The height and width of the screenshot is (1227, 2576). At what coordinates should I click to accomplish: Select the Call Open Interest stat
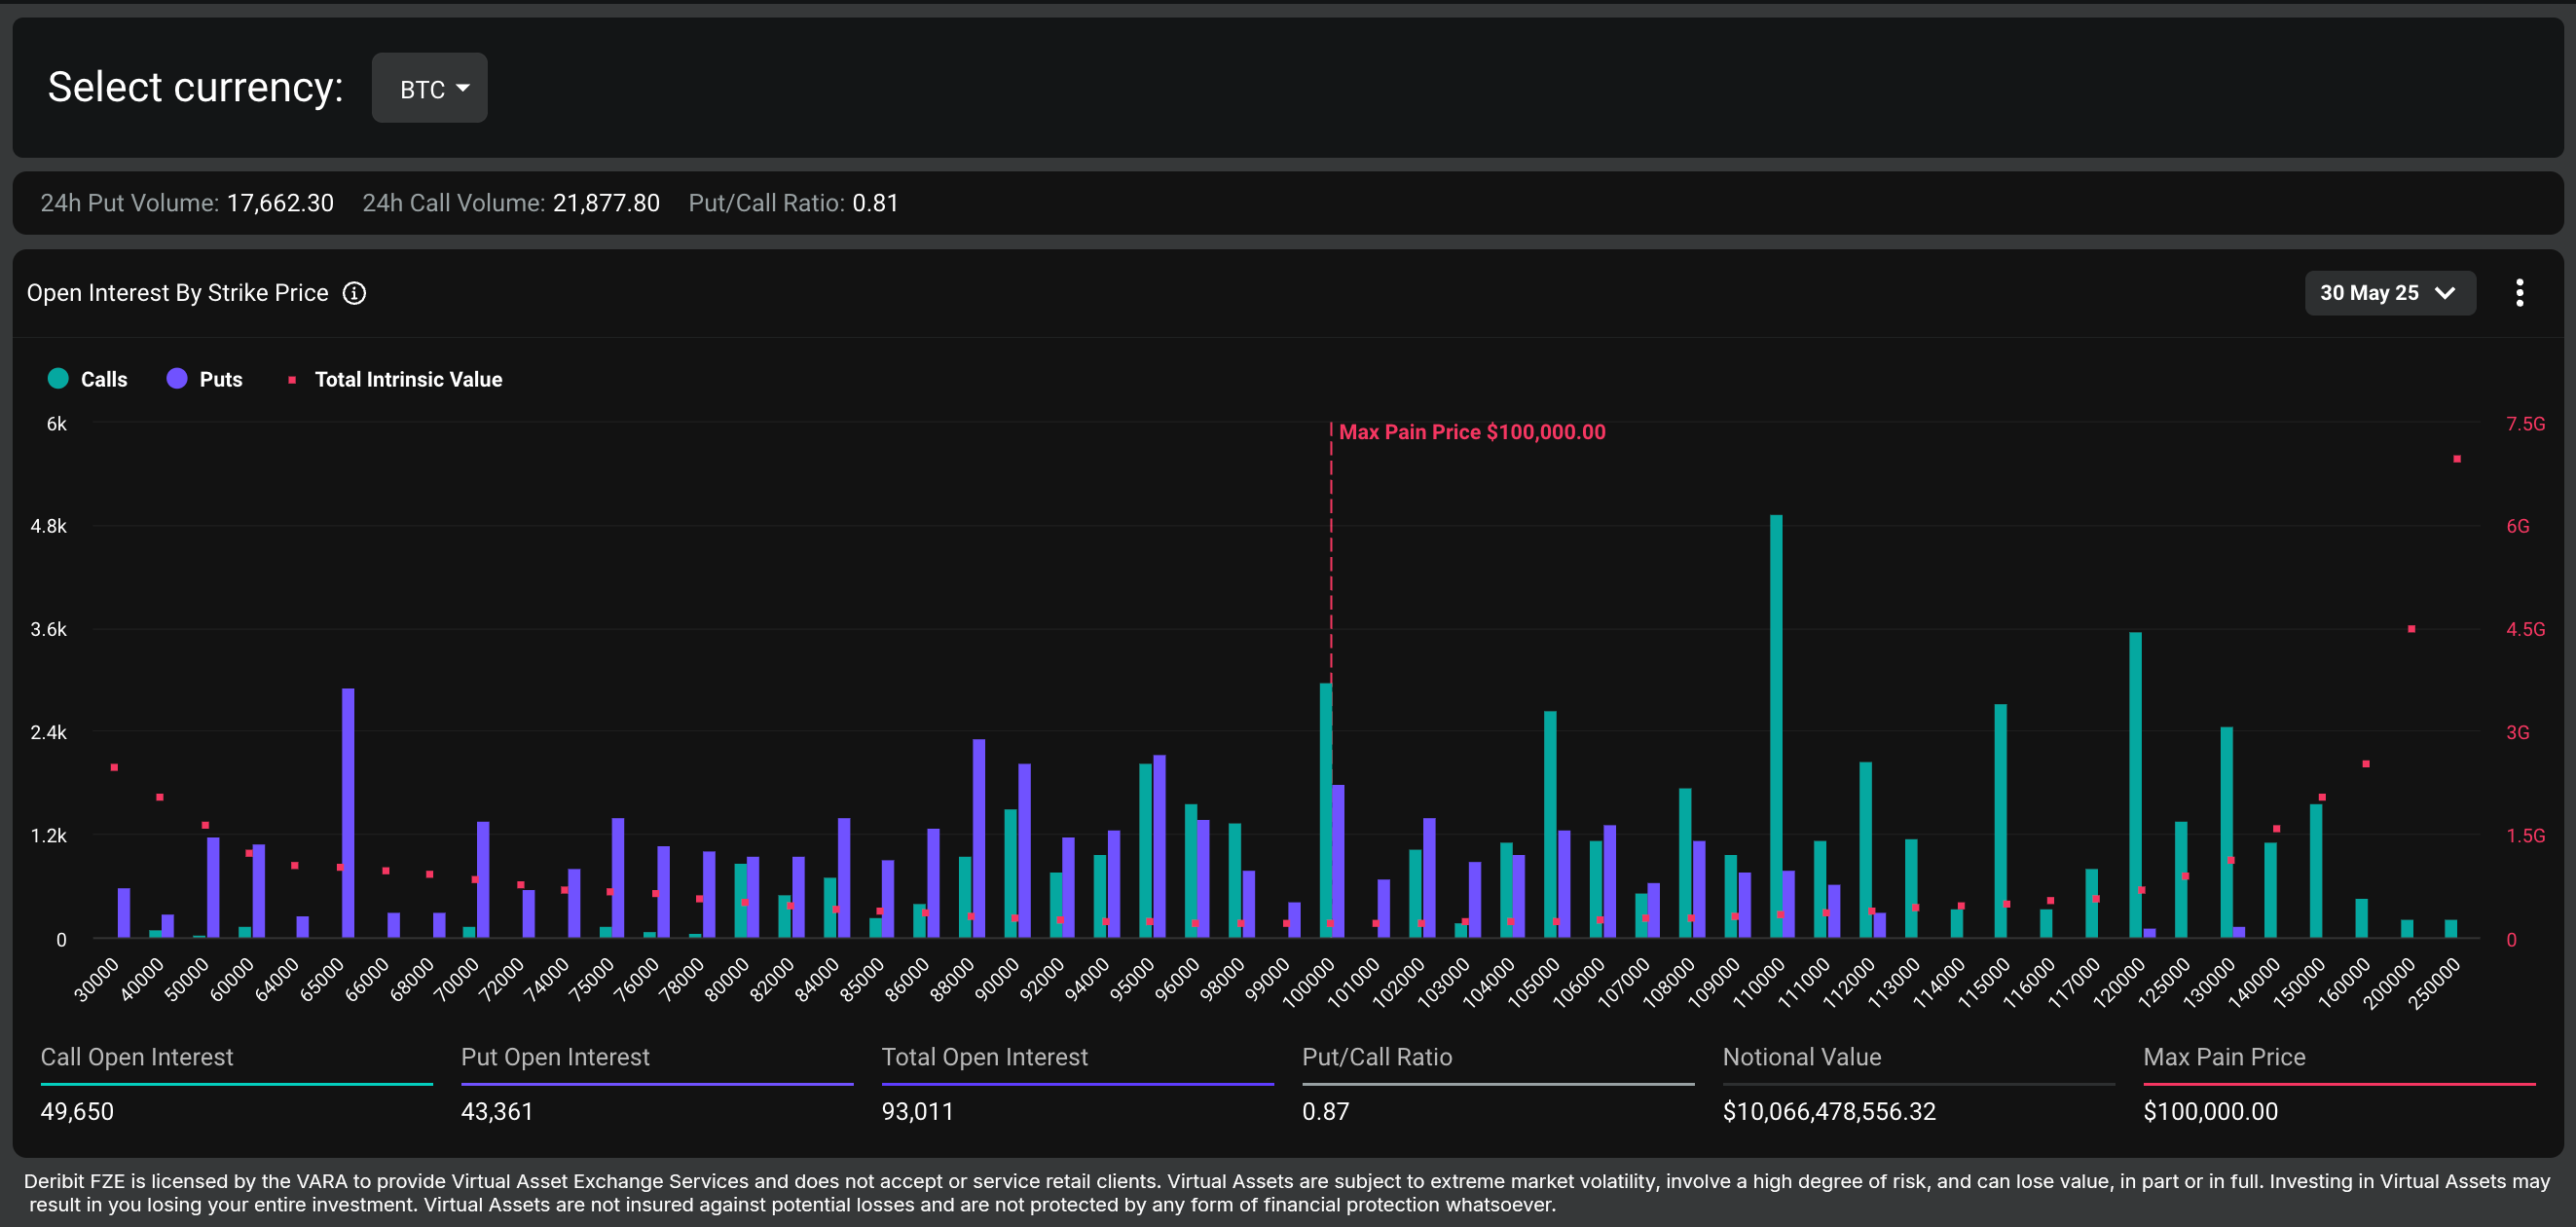pyautogui.click(x=136, y=1057)
